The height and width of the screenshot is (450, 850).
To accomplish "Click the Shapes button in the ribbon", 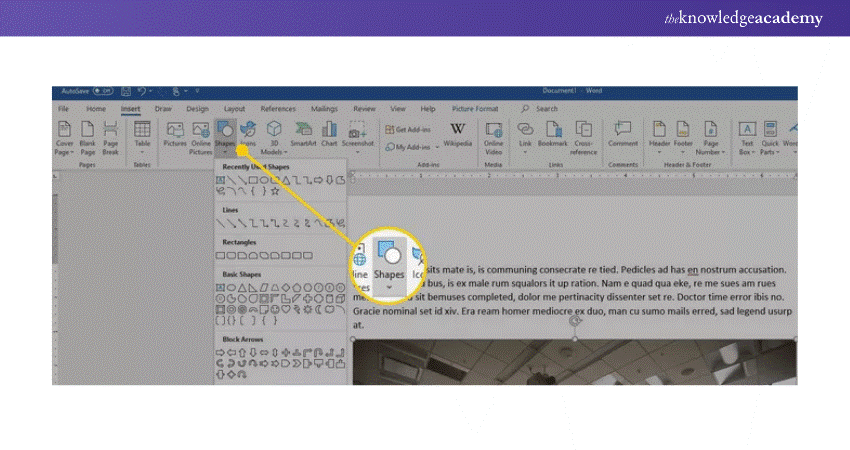I will tap(225, 135).
